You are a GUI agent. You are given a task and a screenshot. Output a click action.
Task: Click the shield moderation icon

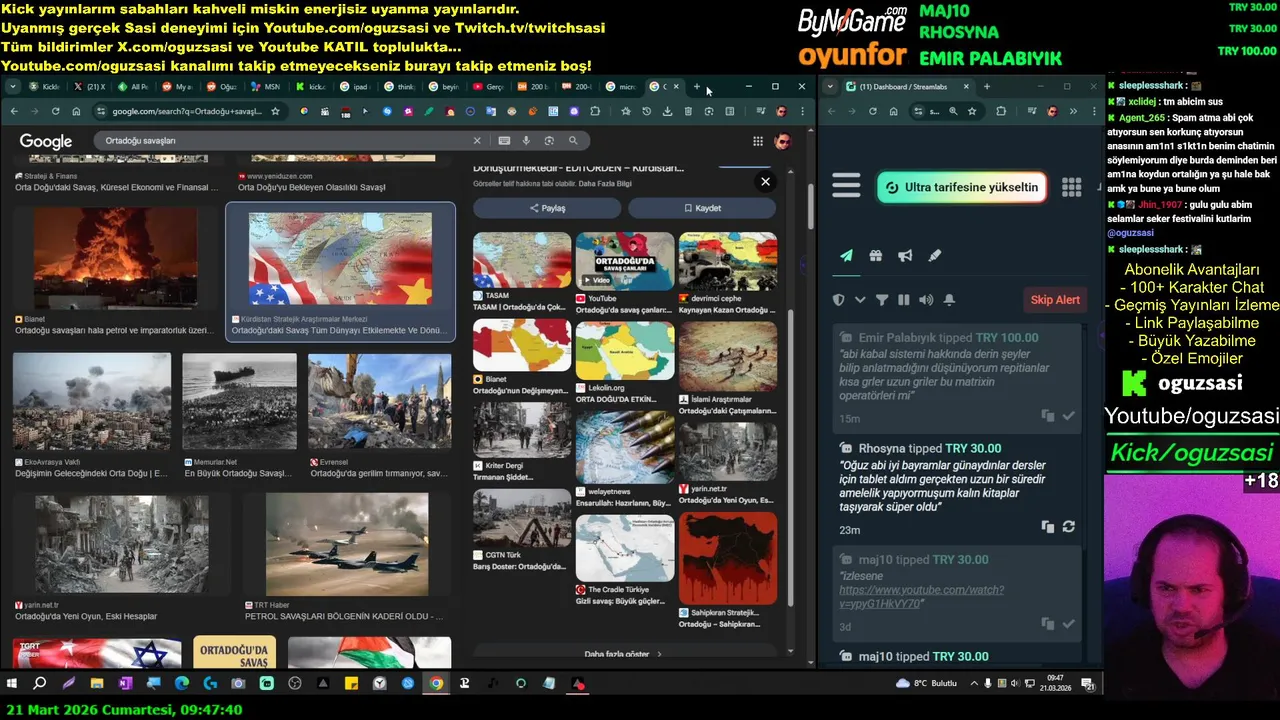pyautogui.click(x=839, y=300)
